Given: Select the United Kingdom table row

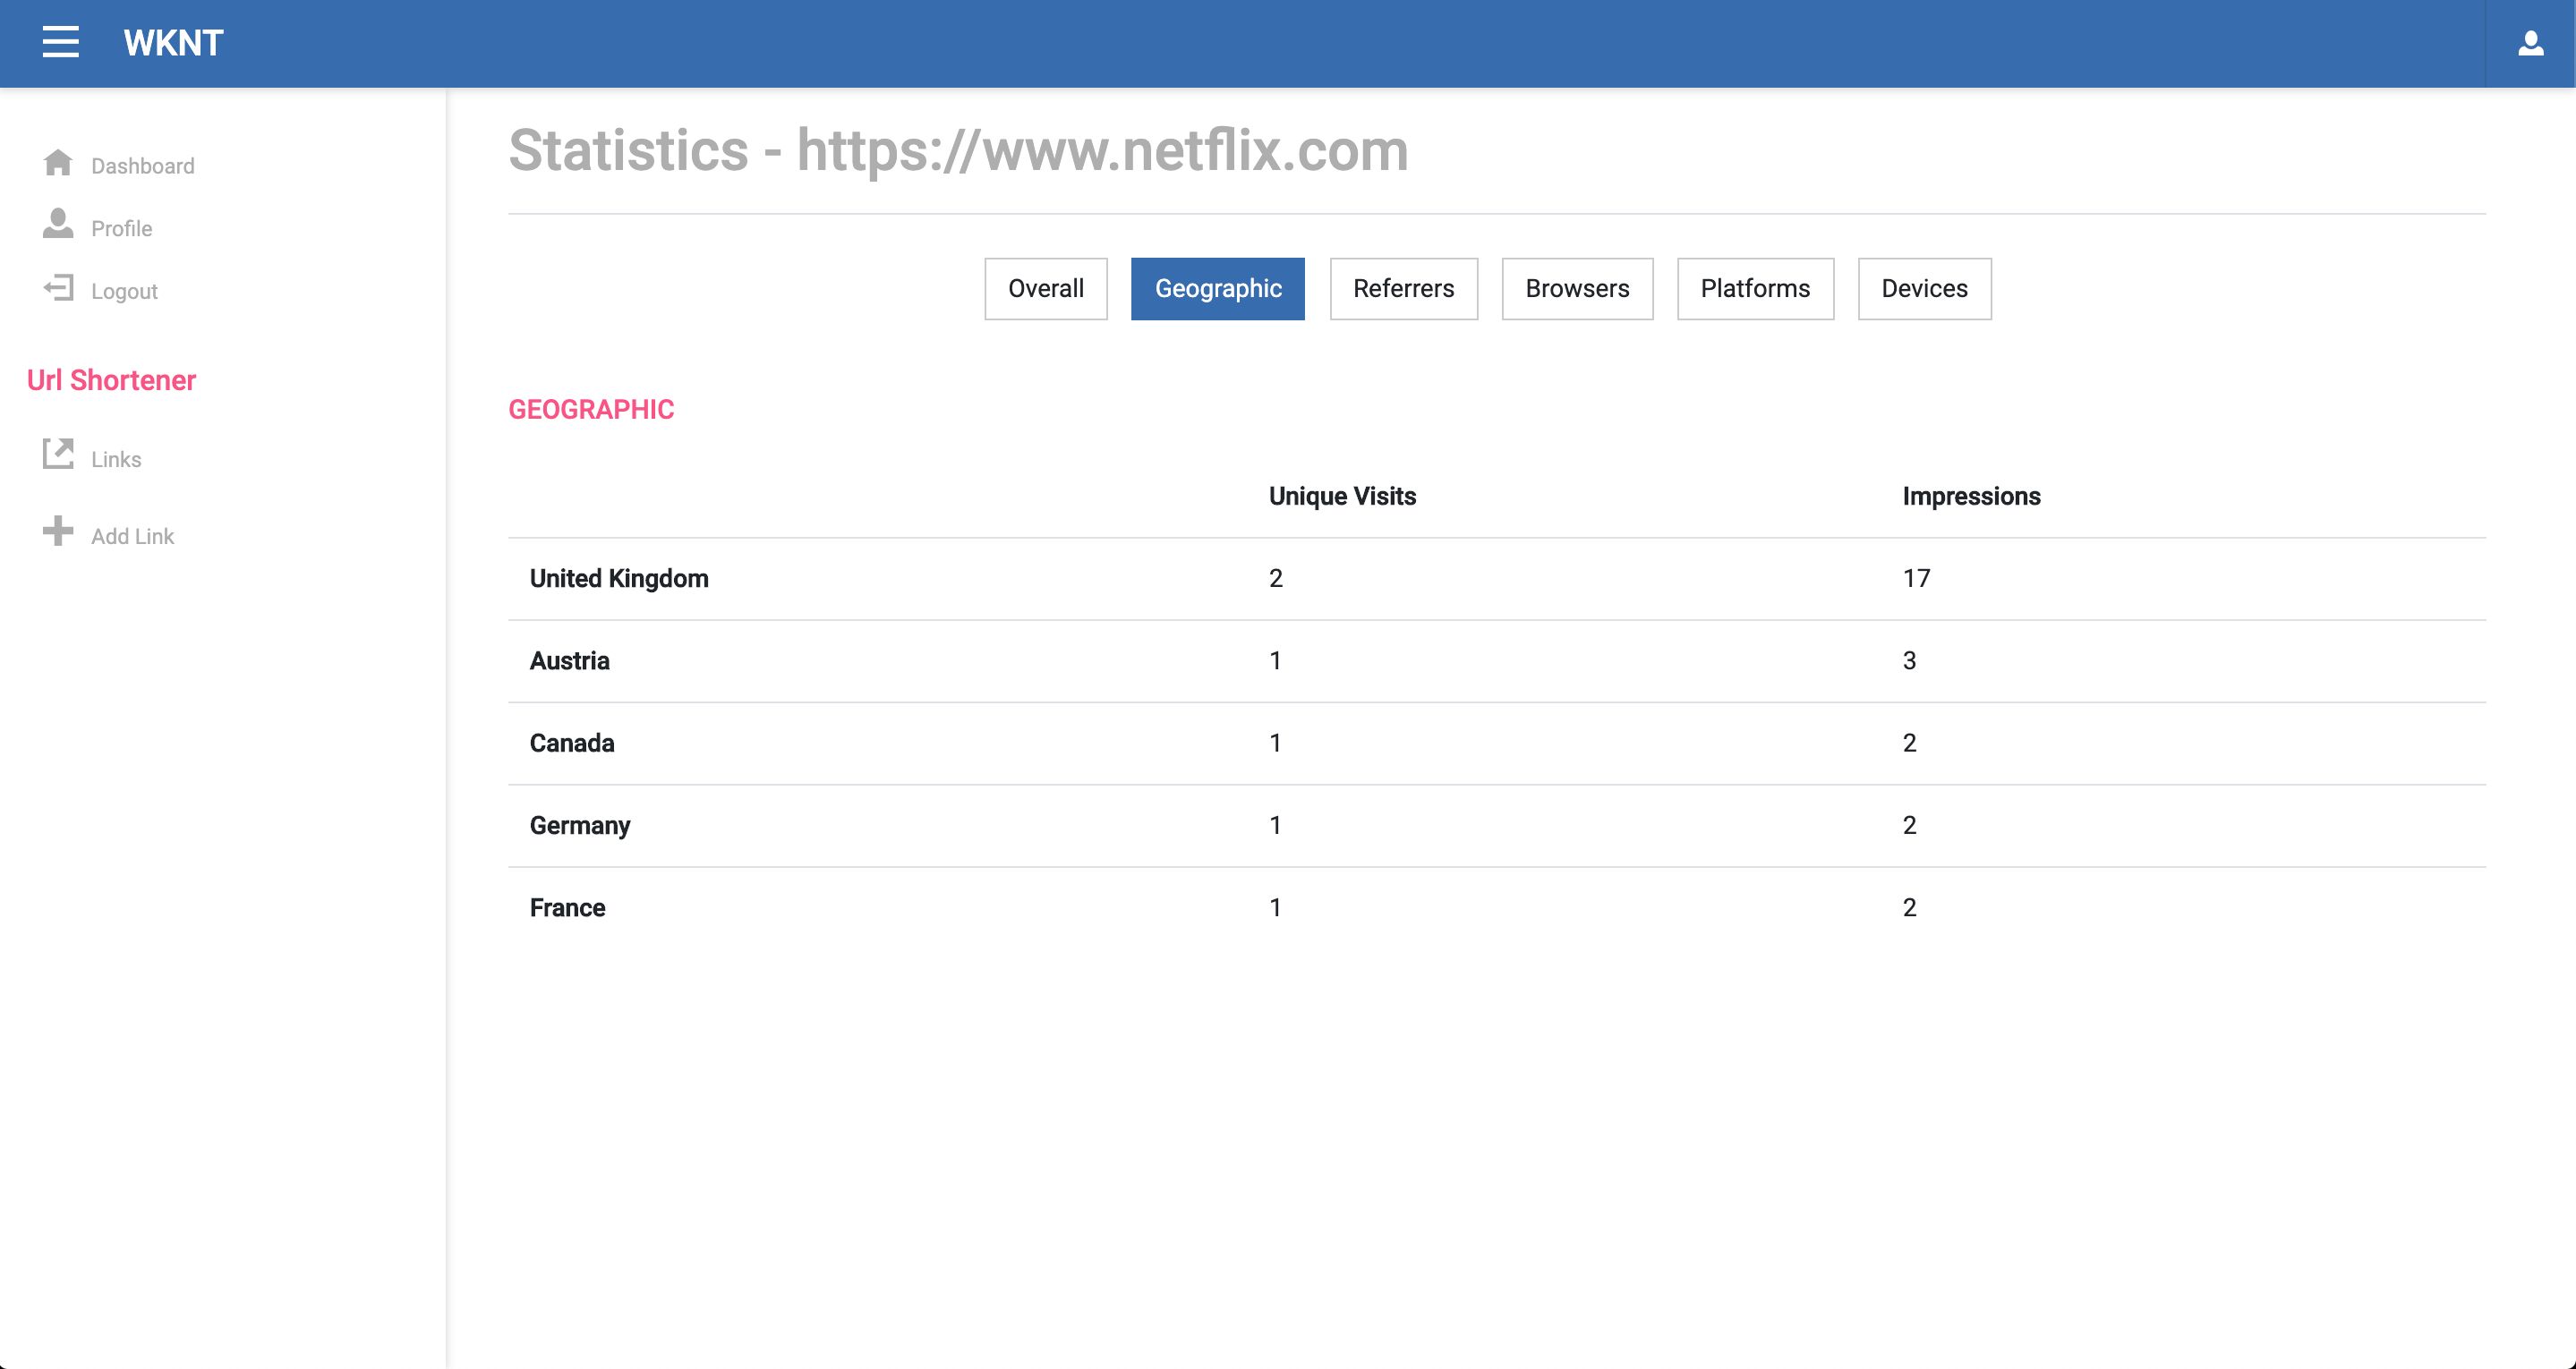Looking at the screenshot, I should (x=619, y=579).
